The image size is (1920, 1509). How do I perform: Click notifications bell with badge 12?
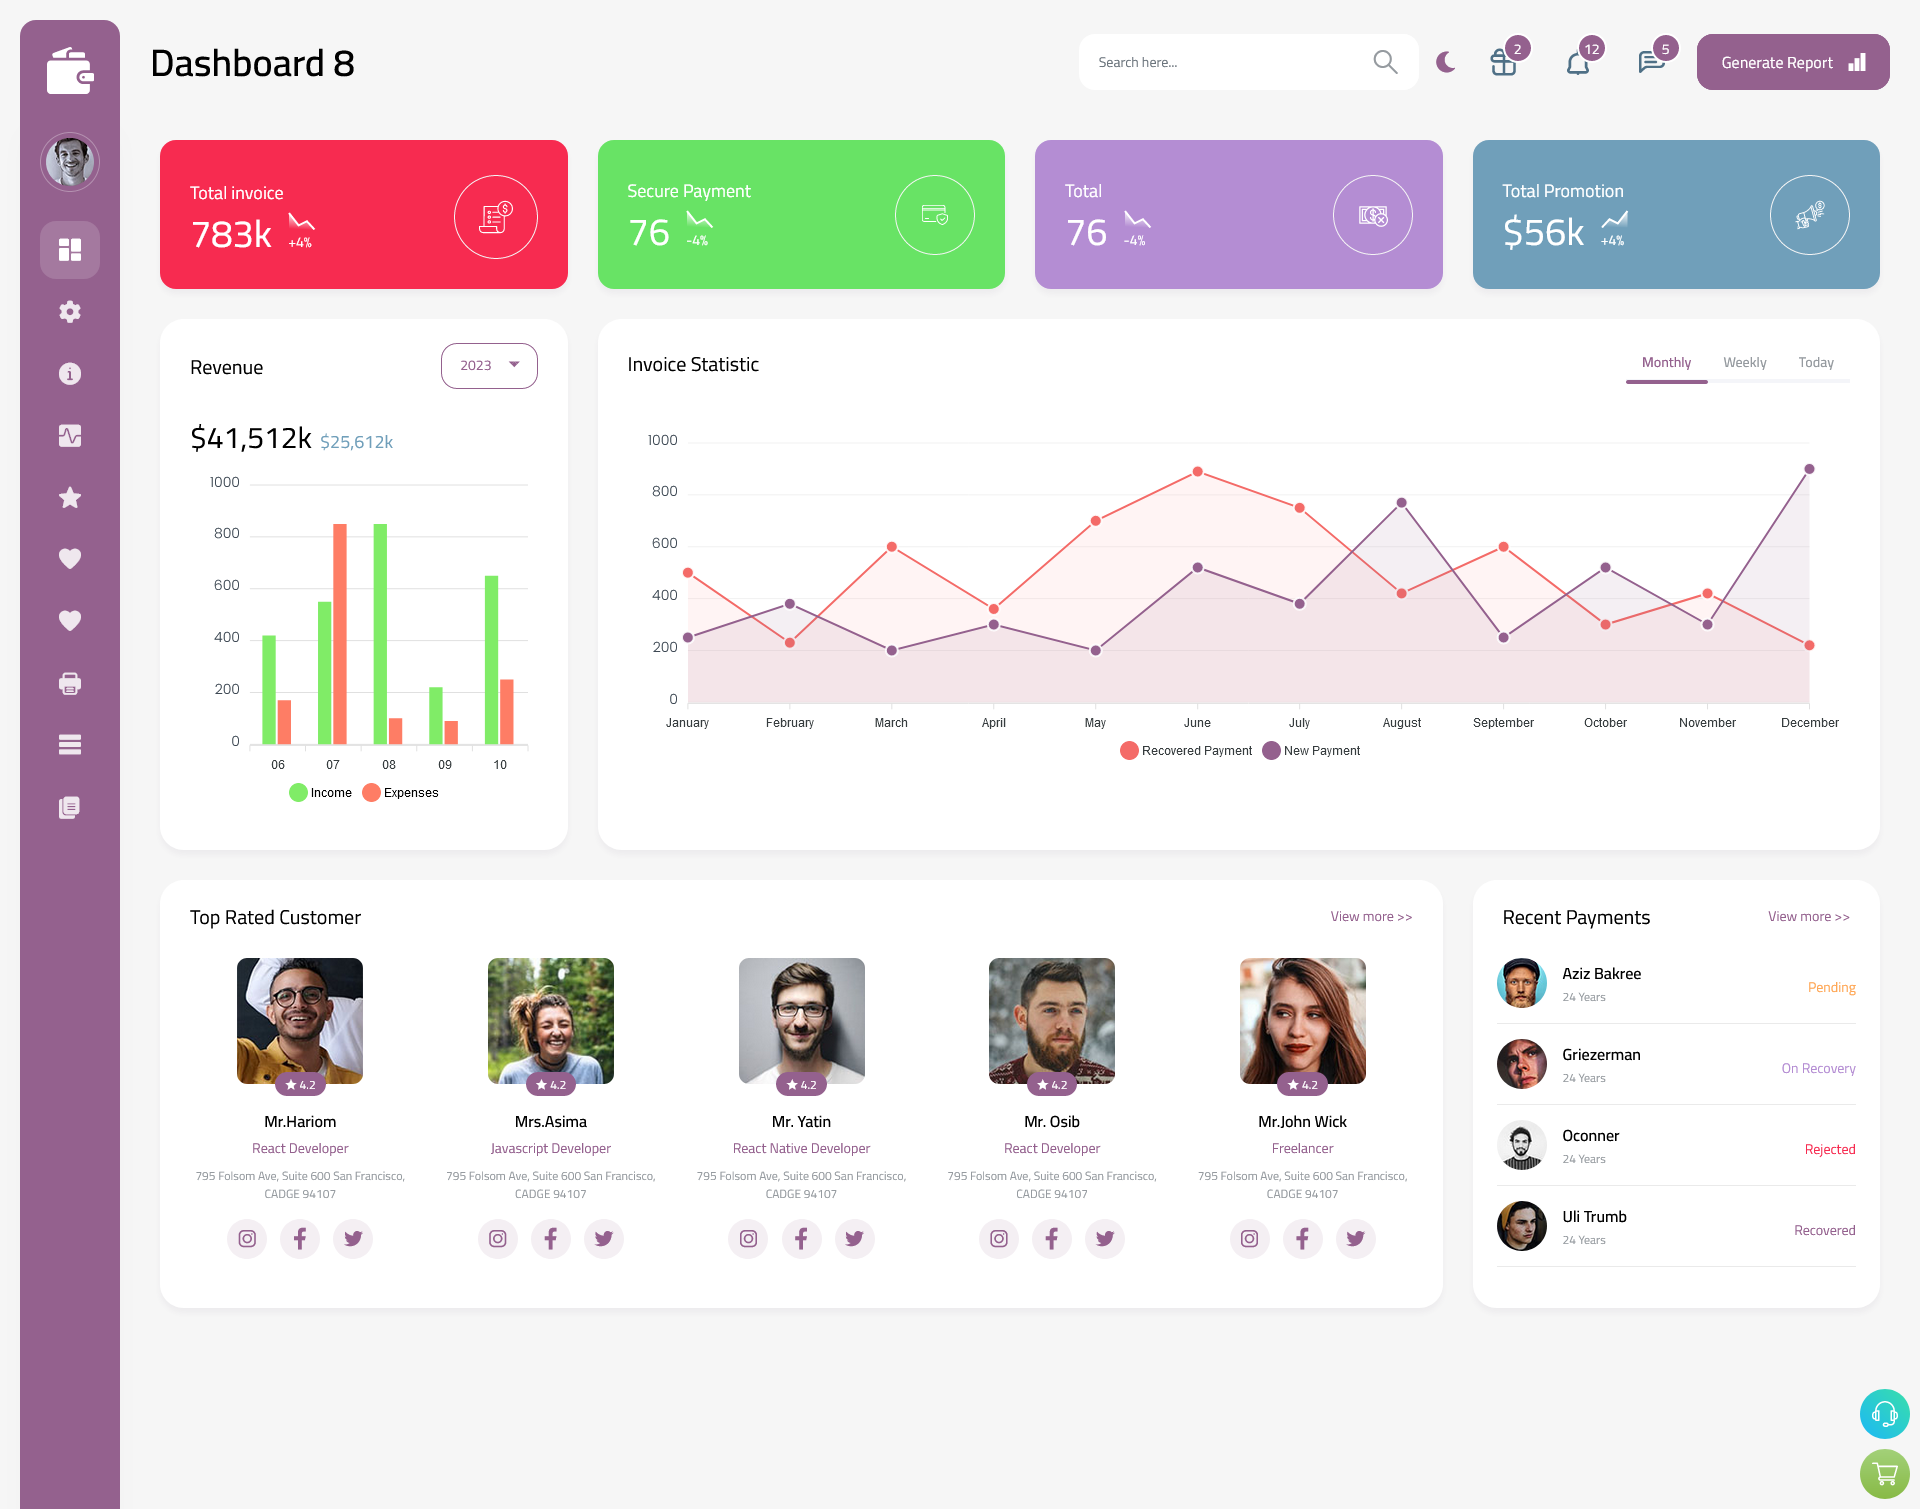(x=1577, y=62)
